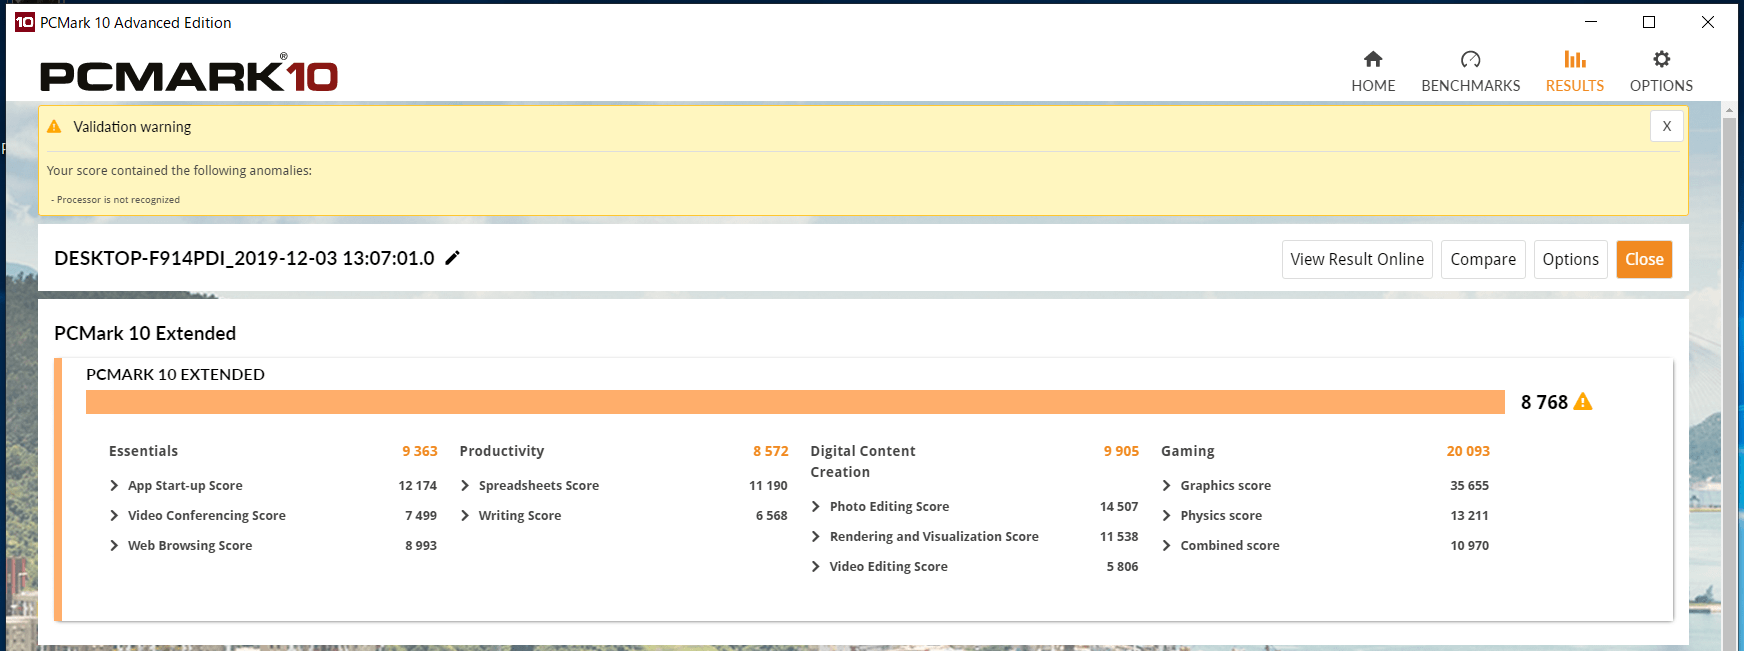Click the Options button beside Compare
Image resolution: width=1744 pixels, height=651 pixels.
click(1570, 259)
